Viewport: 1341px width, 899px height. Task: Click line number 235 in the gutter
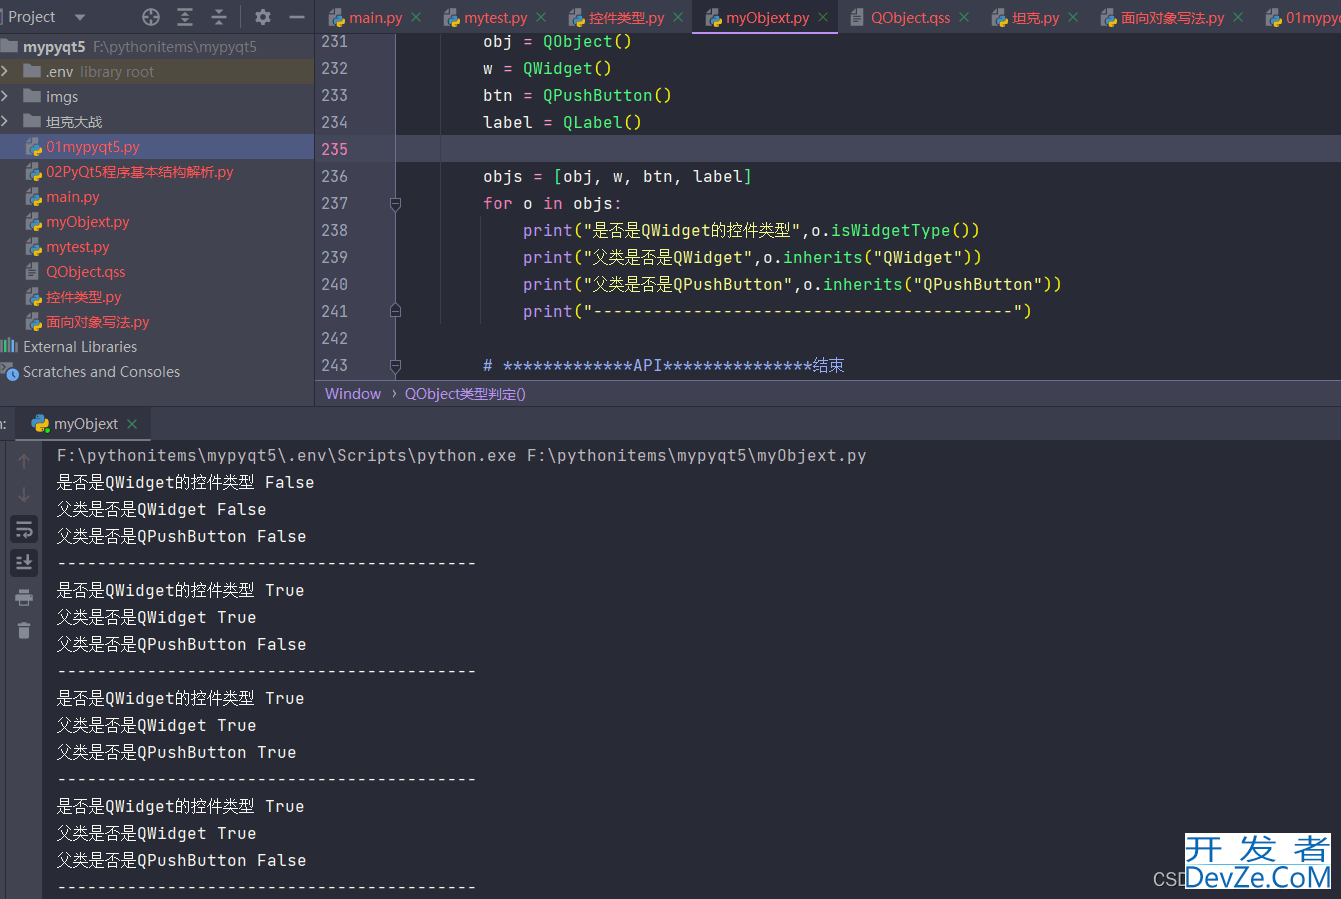(334, 149)
